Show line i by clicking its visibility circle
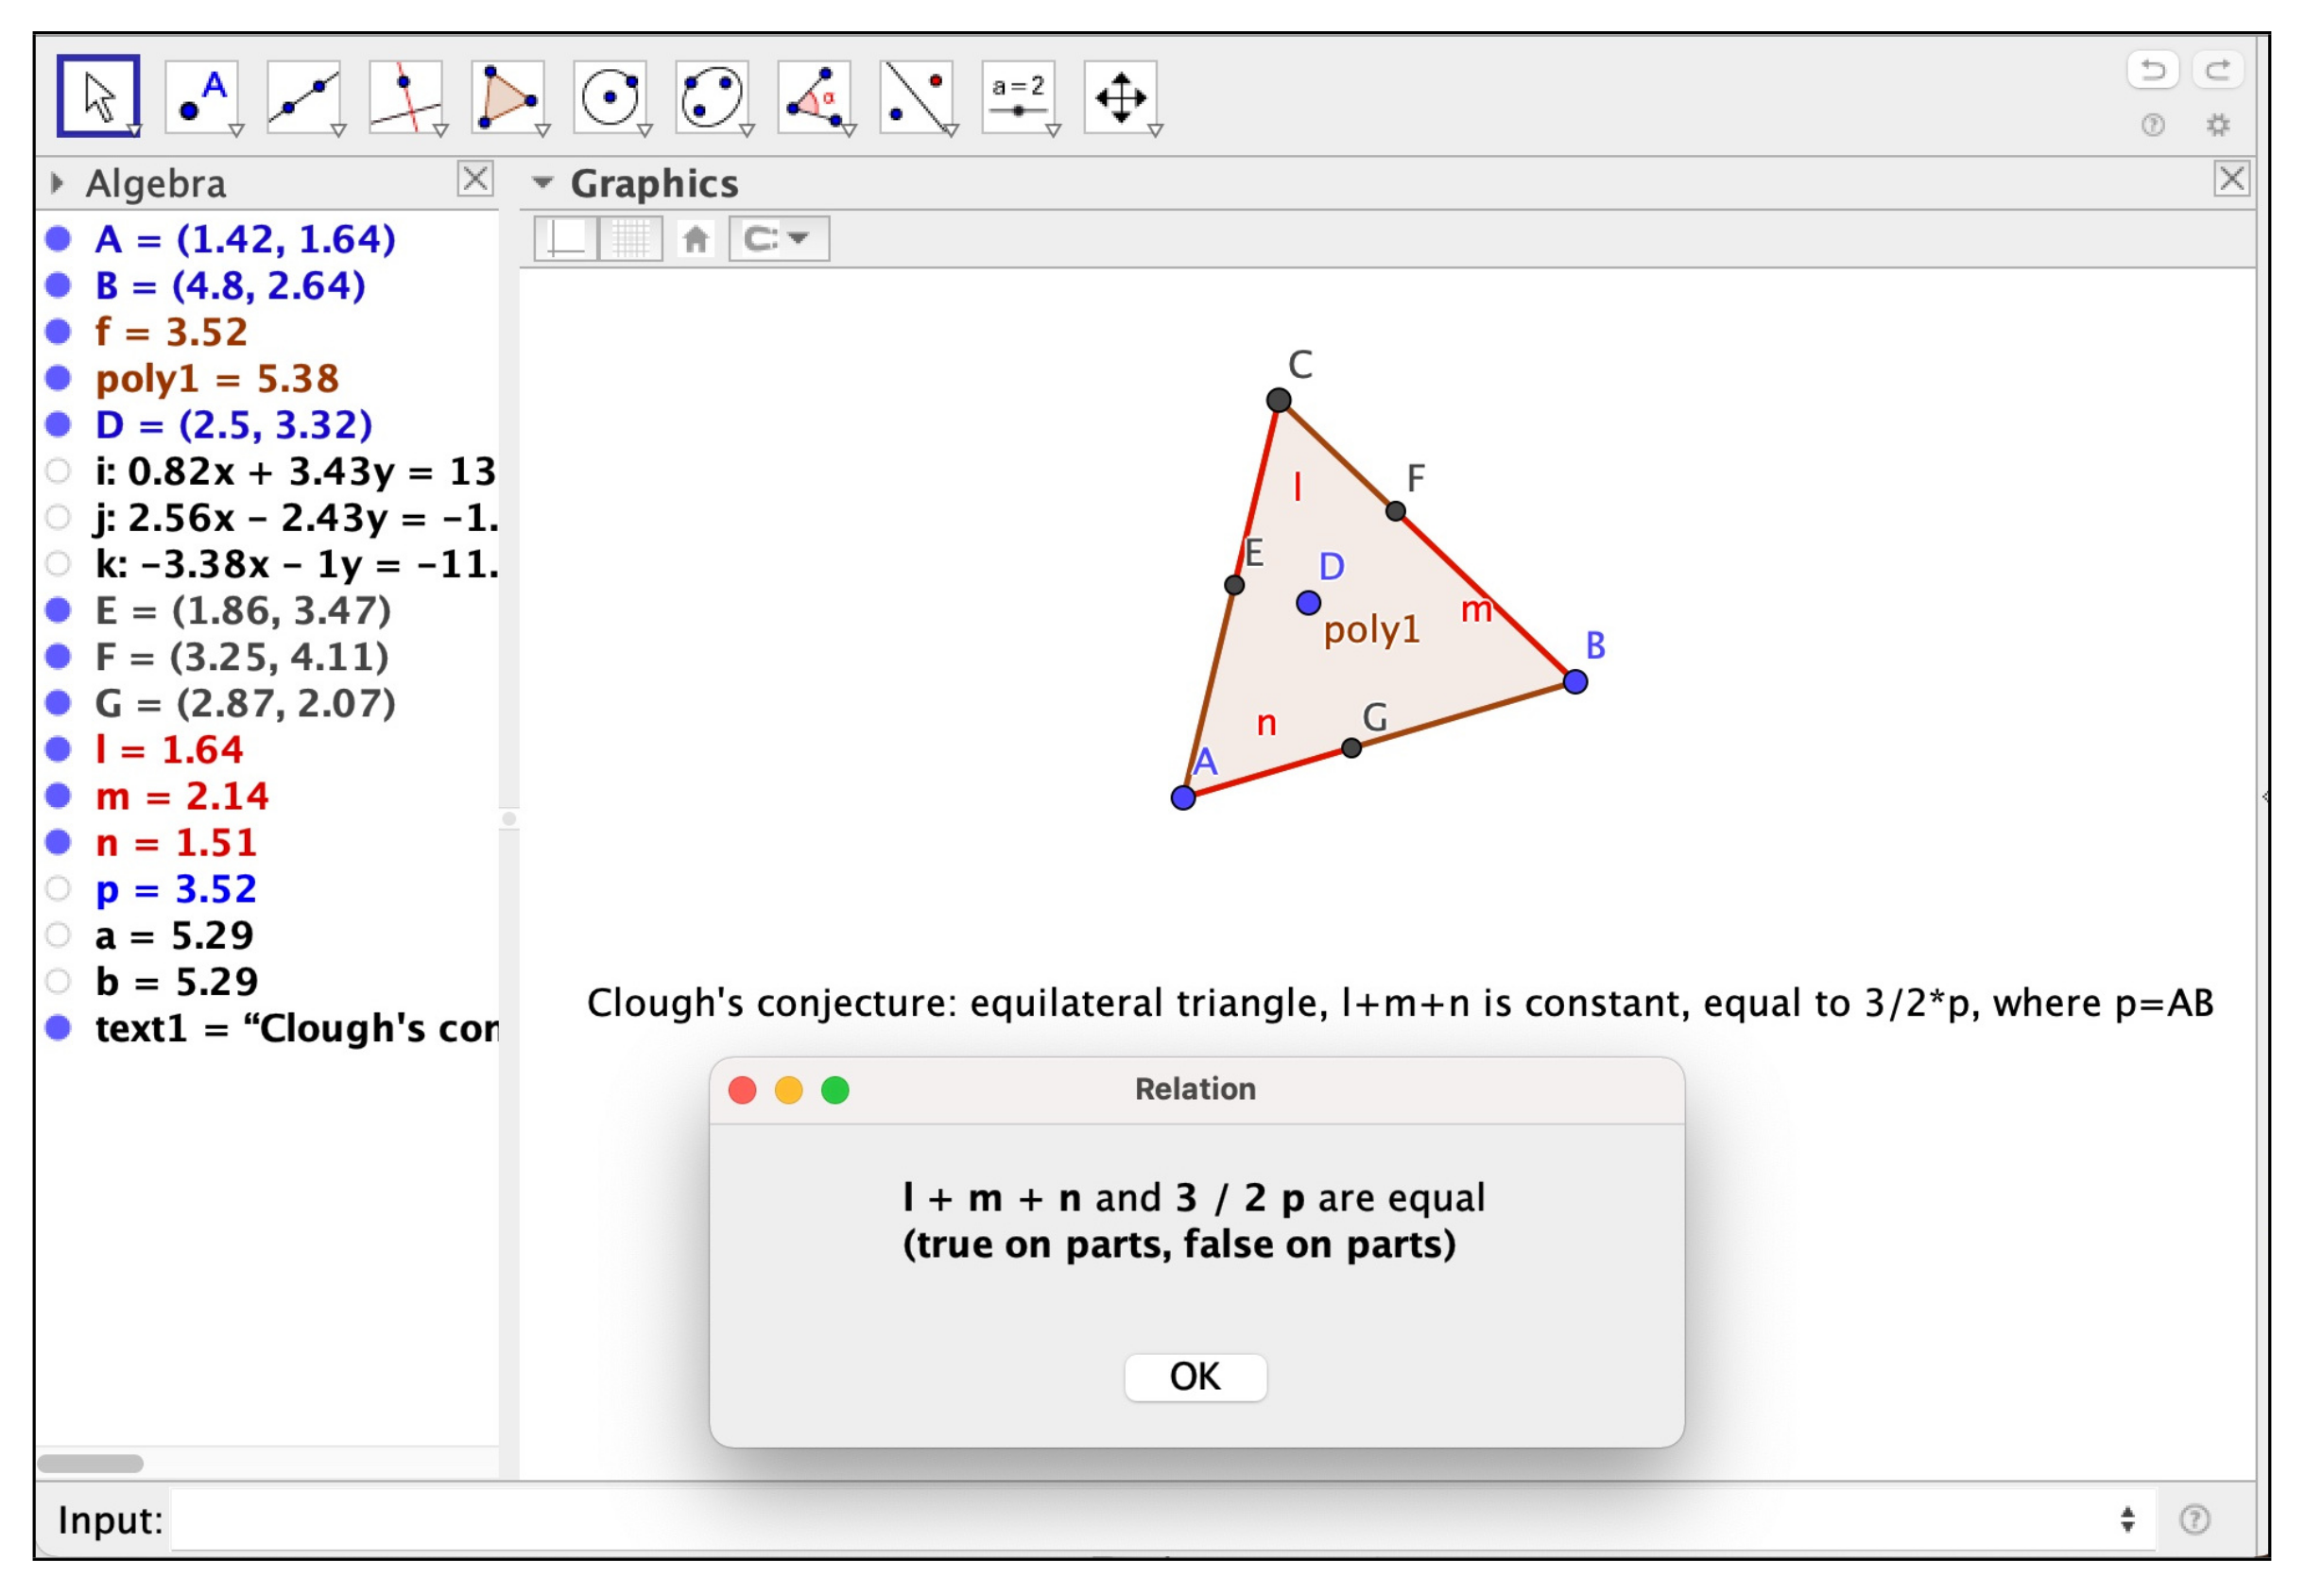 pyautogui.click(x=57, y=470)
